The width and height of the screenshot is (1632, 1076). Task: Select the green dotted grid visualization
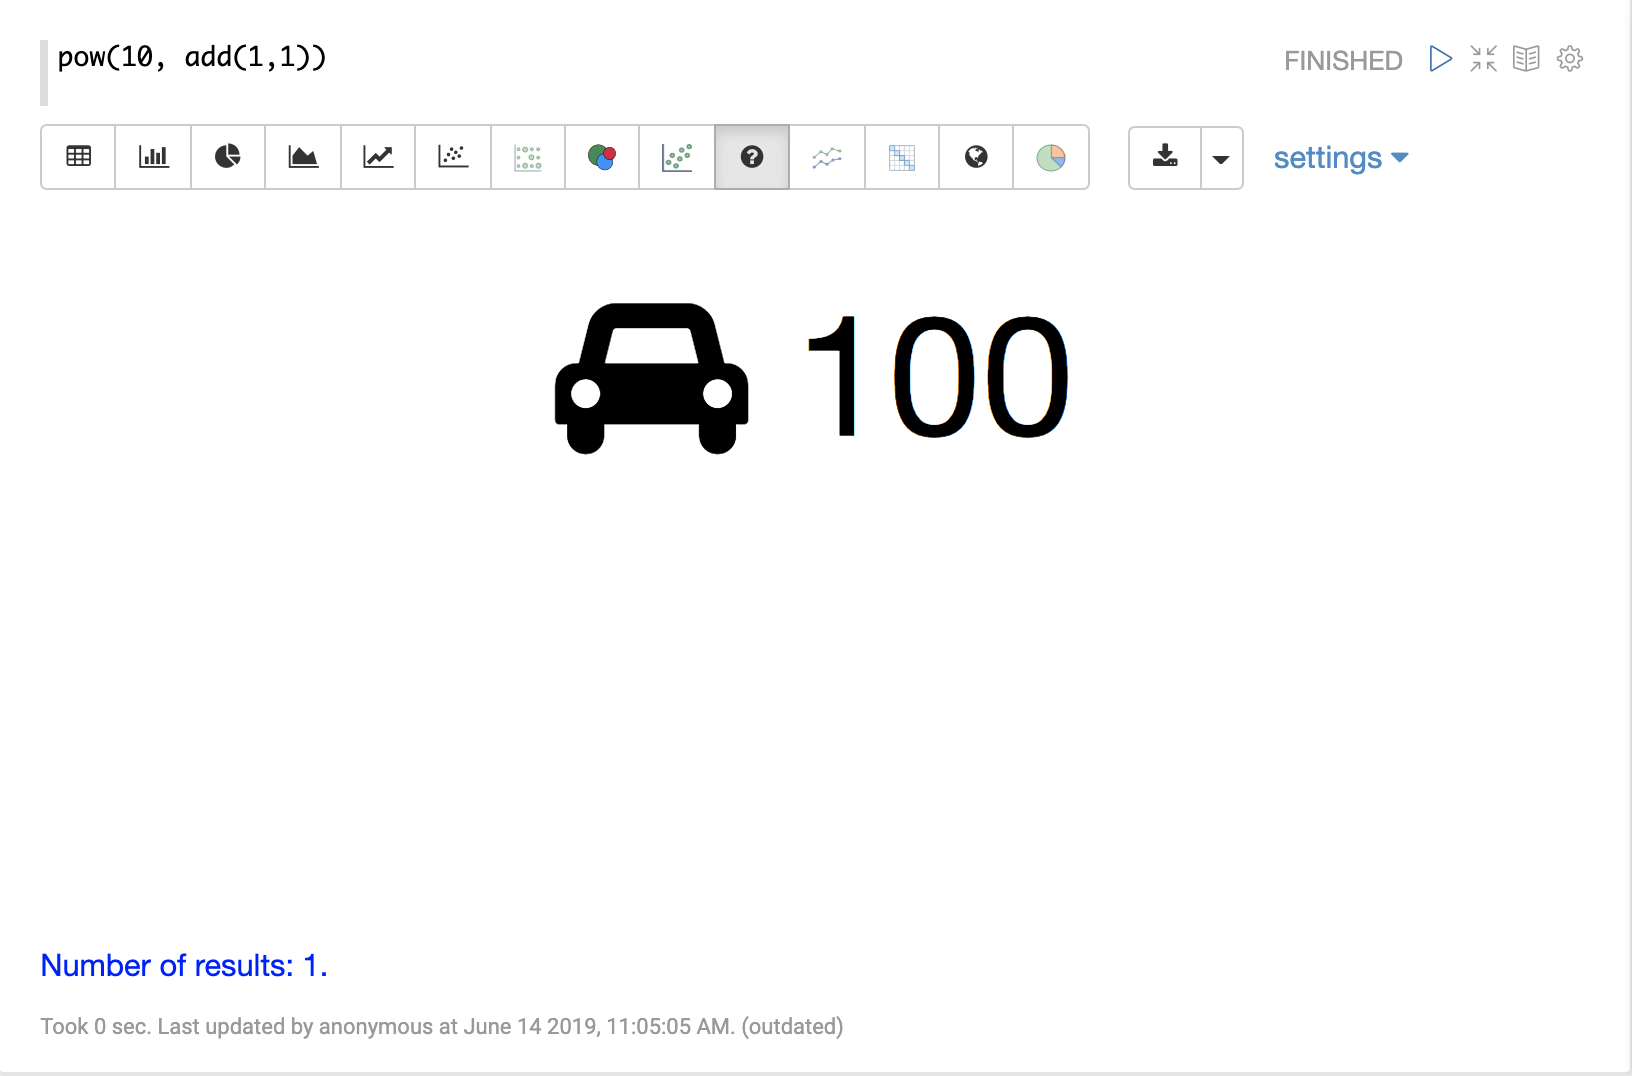pyautogui.click(x=528, y=157)
